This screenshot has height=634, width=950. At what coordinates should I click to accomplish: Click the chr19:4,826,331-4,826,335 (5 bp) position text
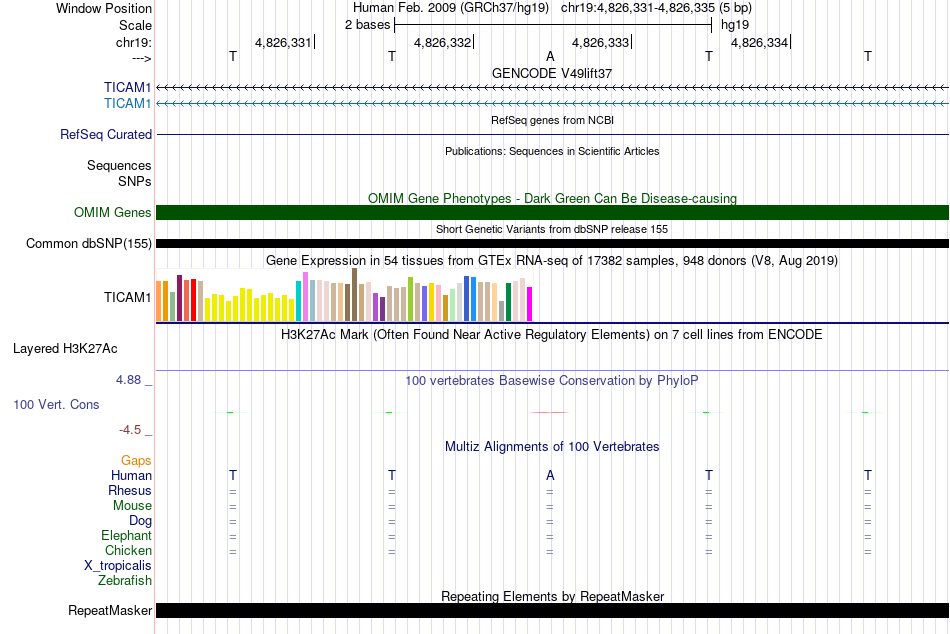656,8
